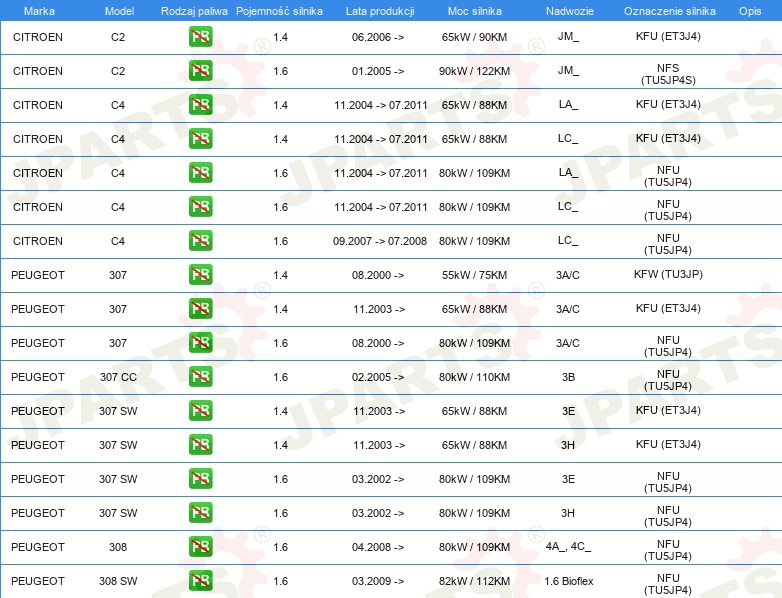
Task: Select the 90kW / 122KM power cell
Action: (x=474, y=71)
